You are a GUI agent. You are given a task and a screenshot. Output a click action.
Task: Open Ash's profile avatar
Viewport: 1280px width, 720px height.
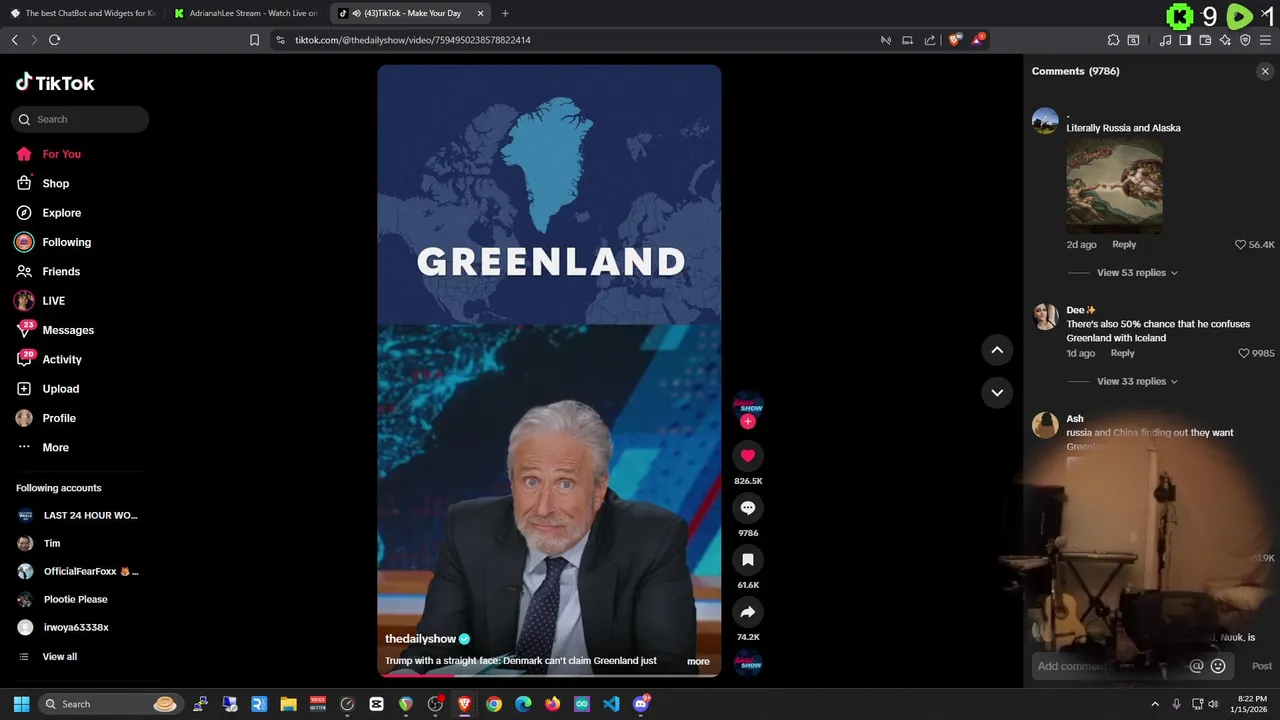(x=1045, y=425)
